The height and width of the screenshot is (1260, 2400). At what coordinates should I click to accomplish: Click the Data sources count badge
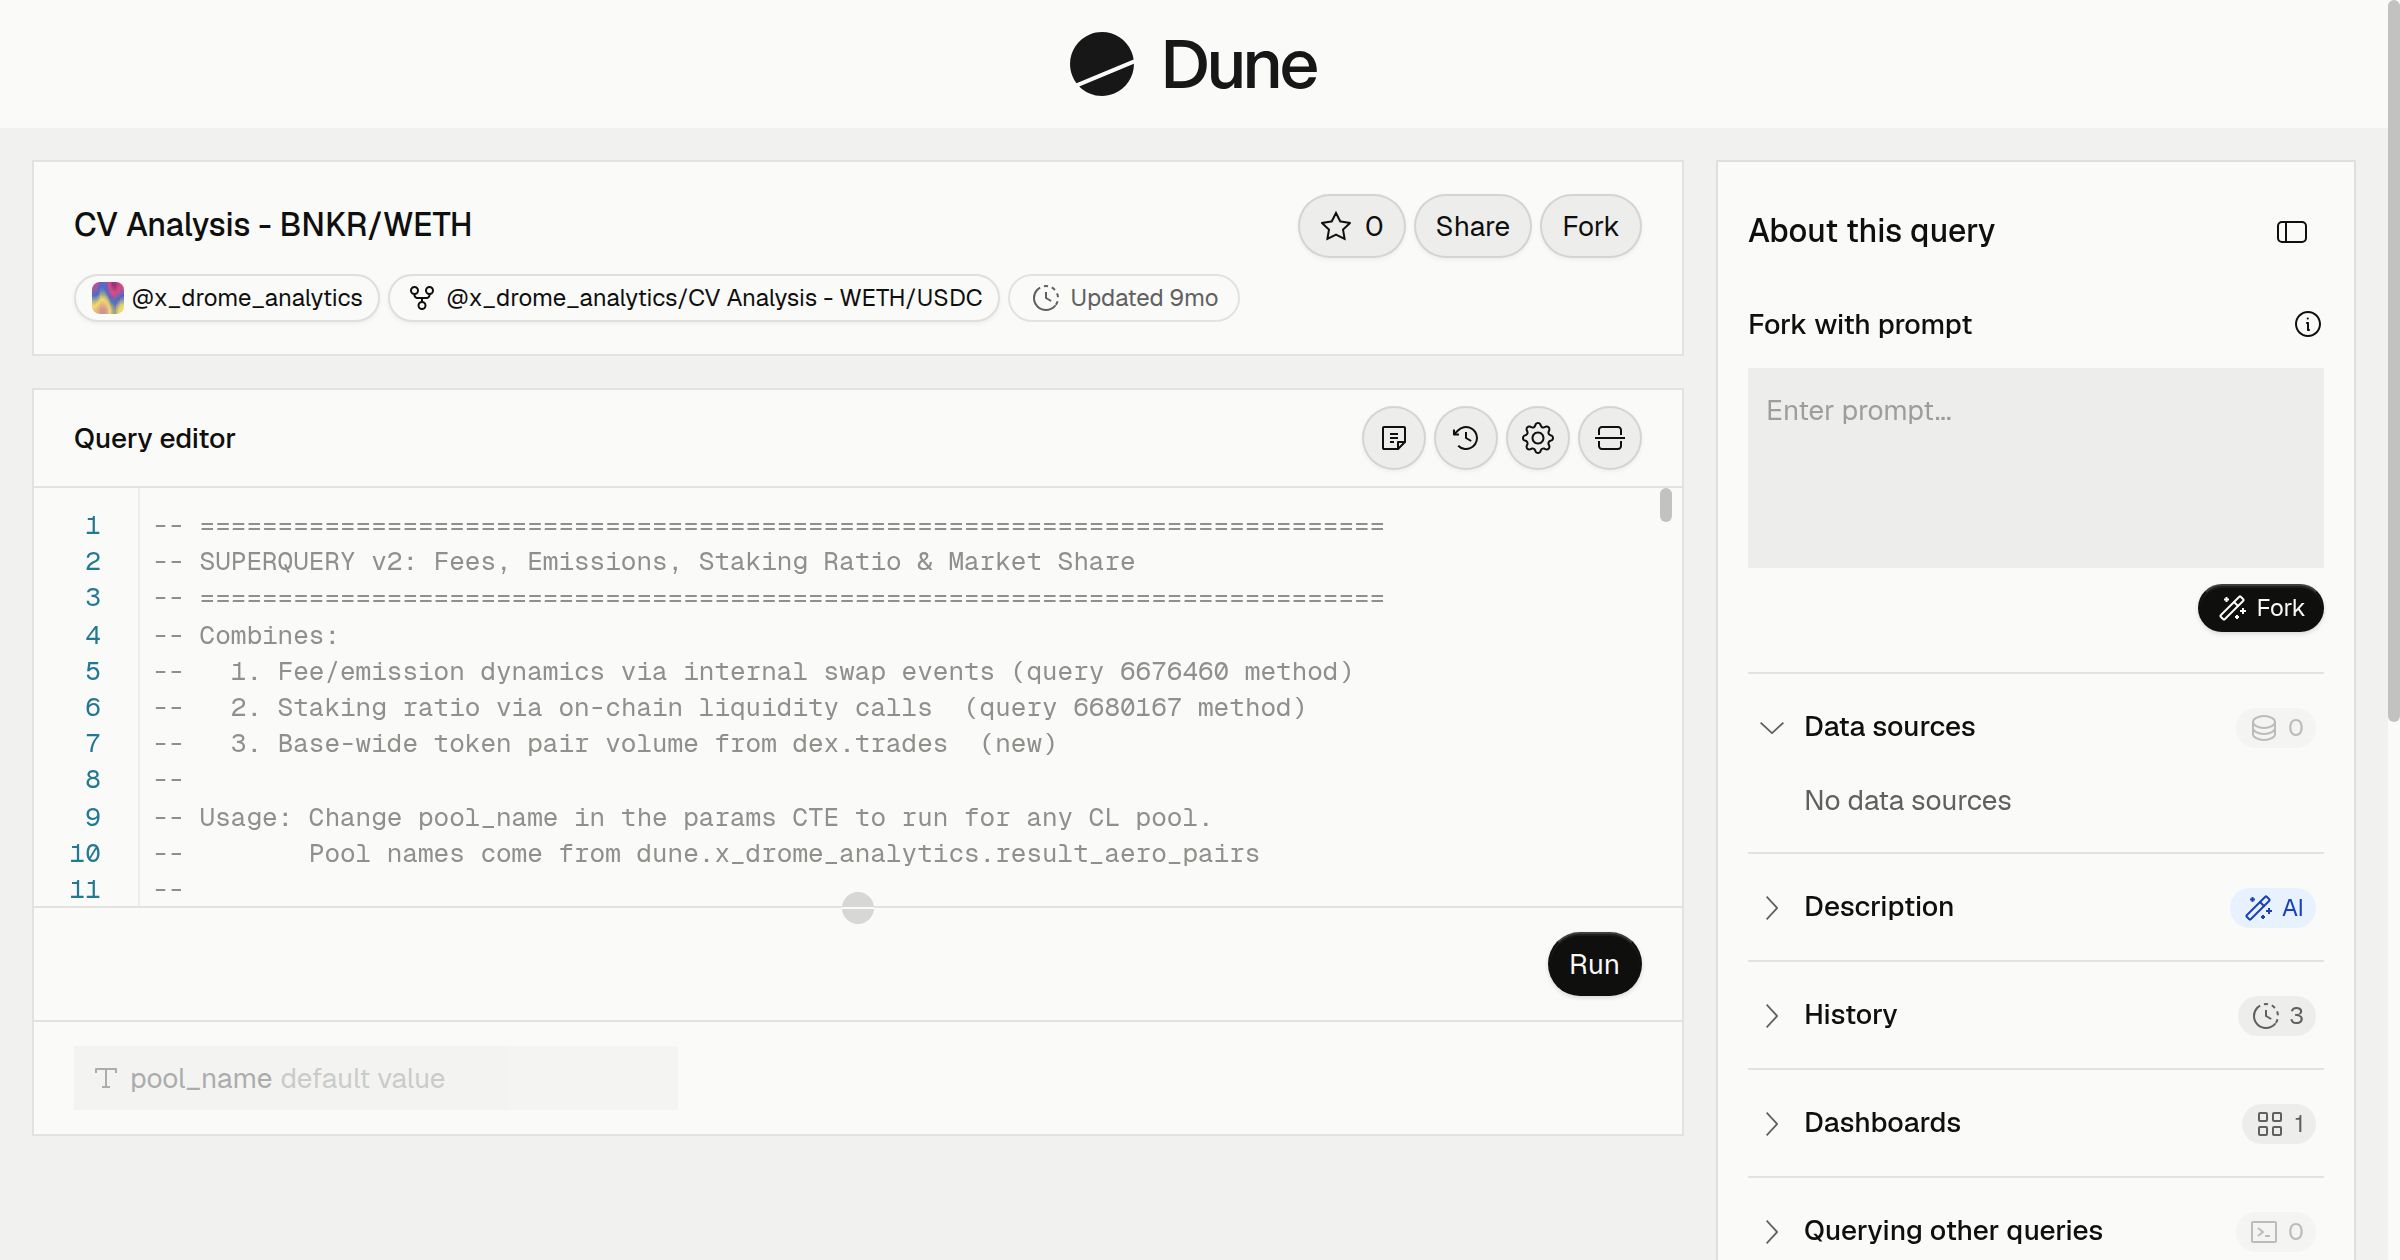(2276, 727)
